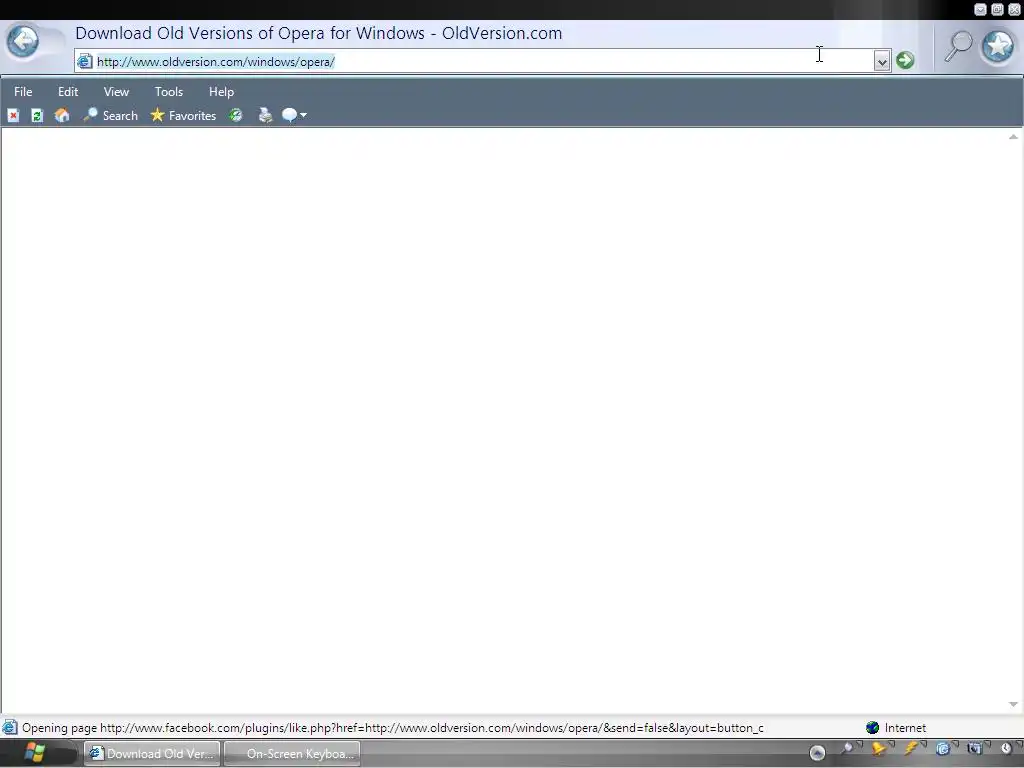
Task: Click the status bar page icon
Action: pos(10,728)
